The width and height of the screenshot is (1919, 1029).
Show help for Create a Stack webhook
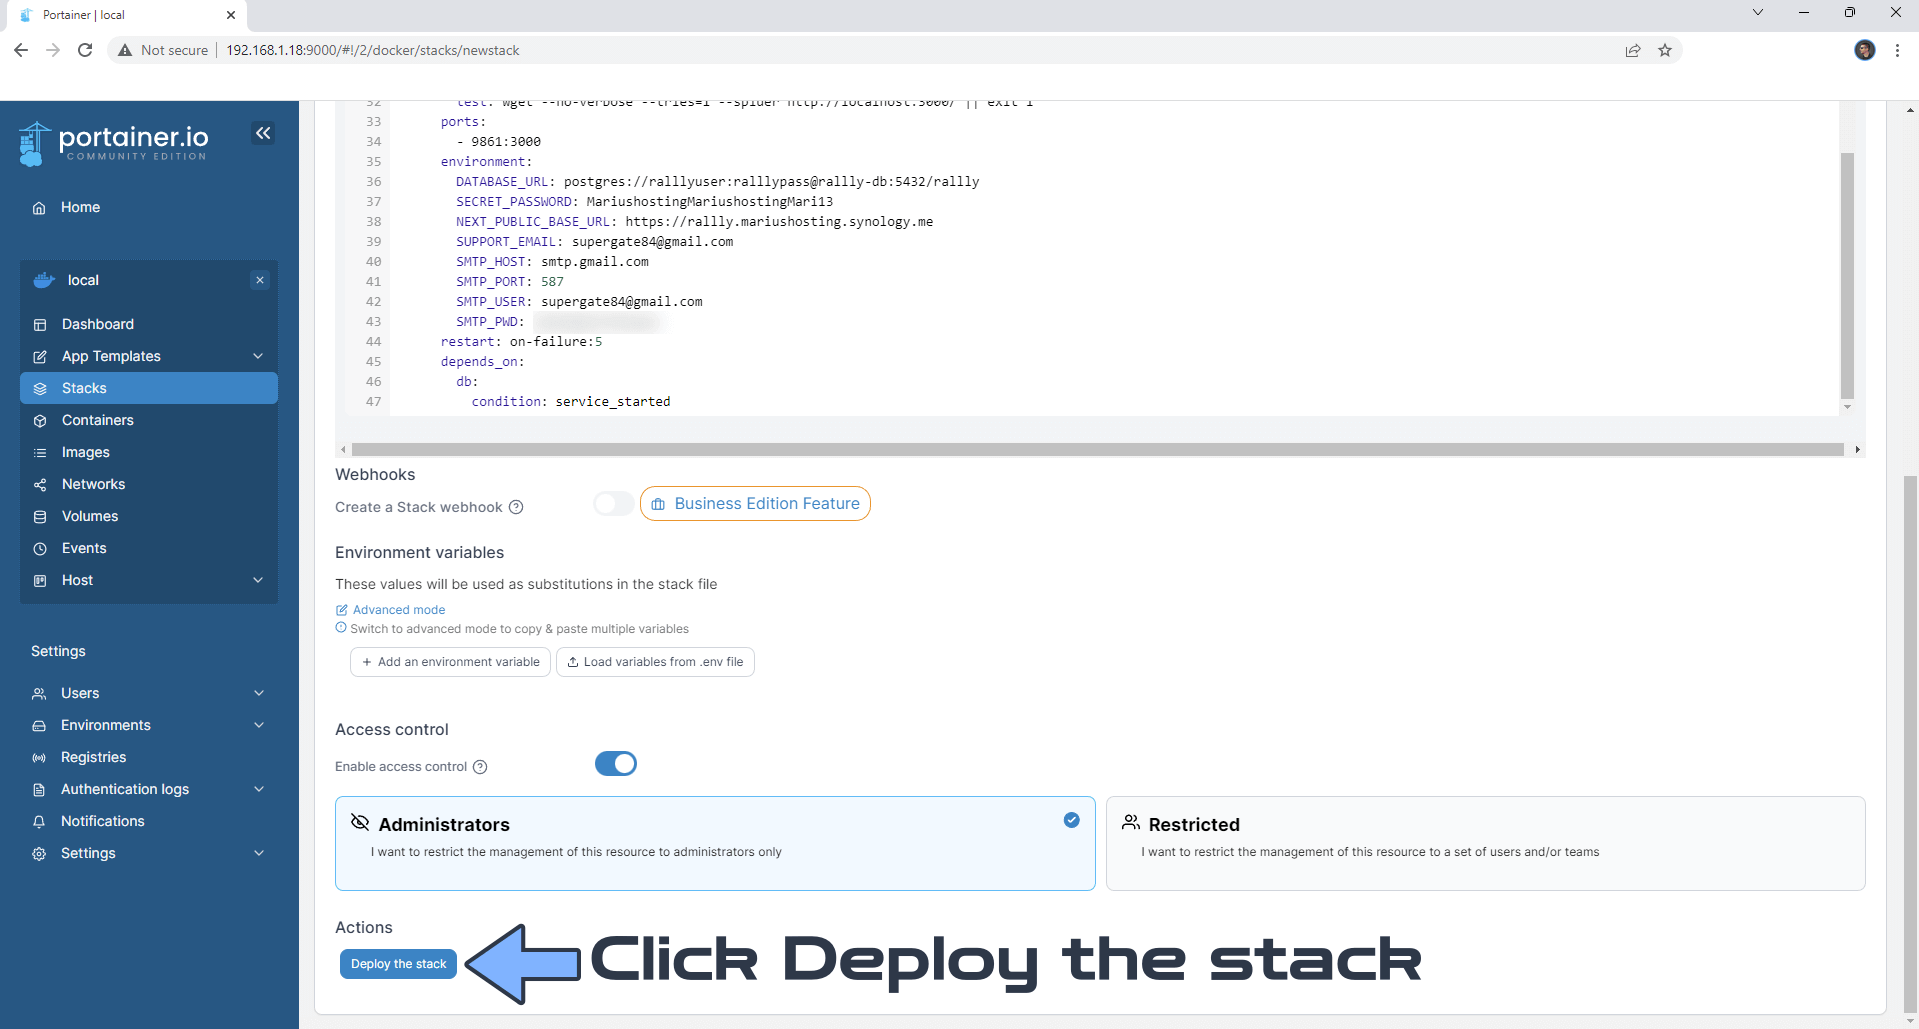(x=516, y=507)
